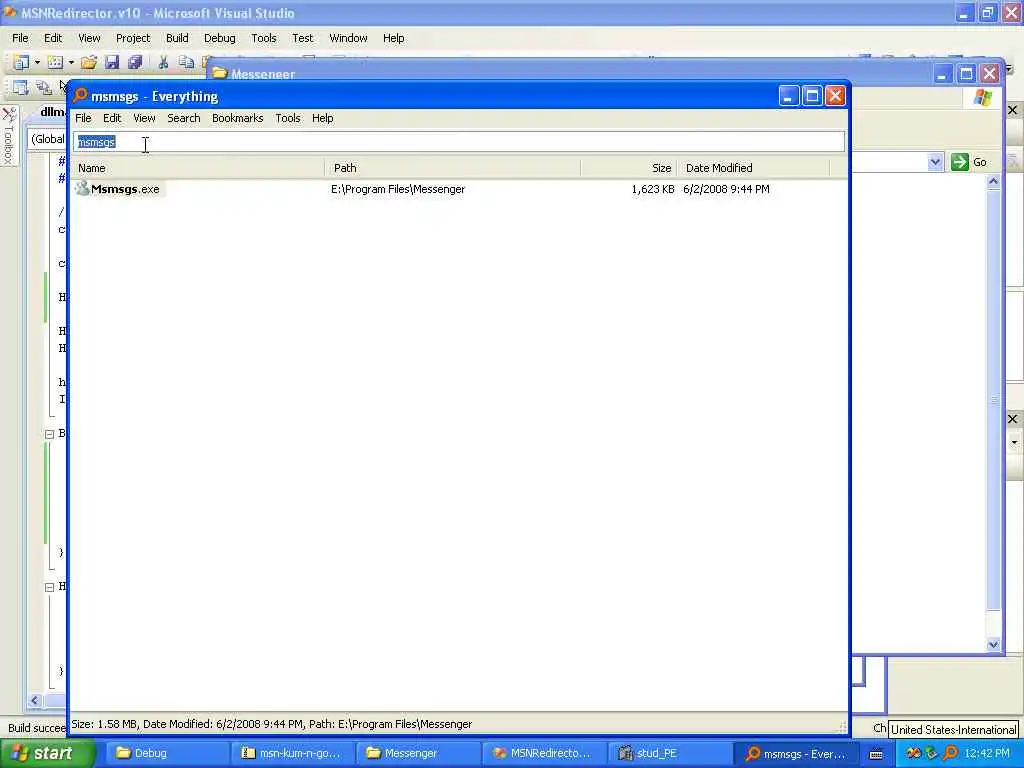Sort results by Size column header

click(x=628, y=168)
